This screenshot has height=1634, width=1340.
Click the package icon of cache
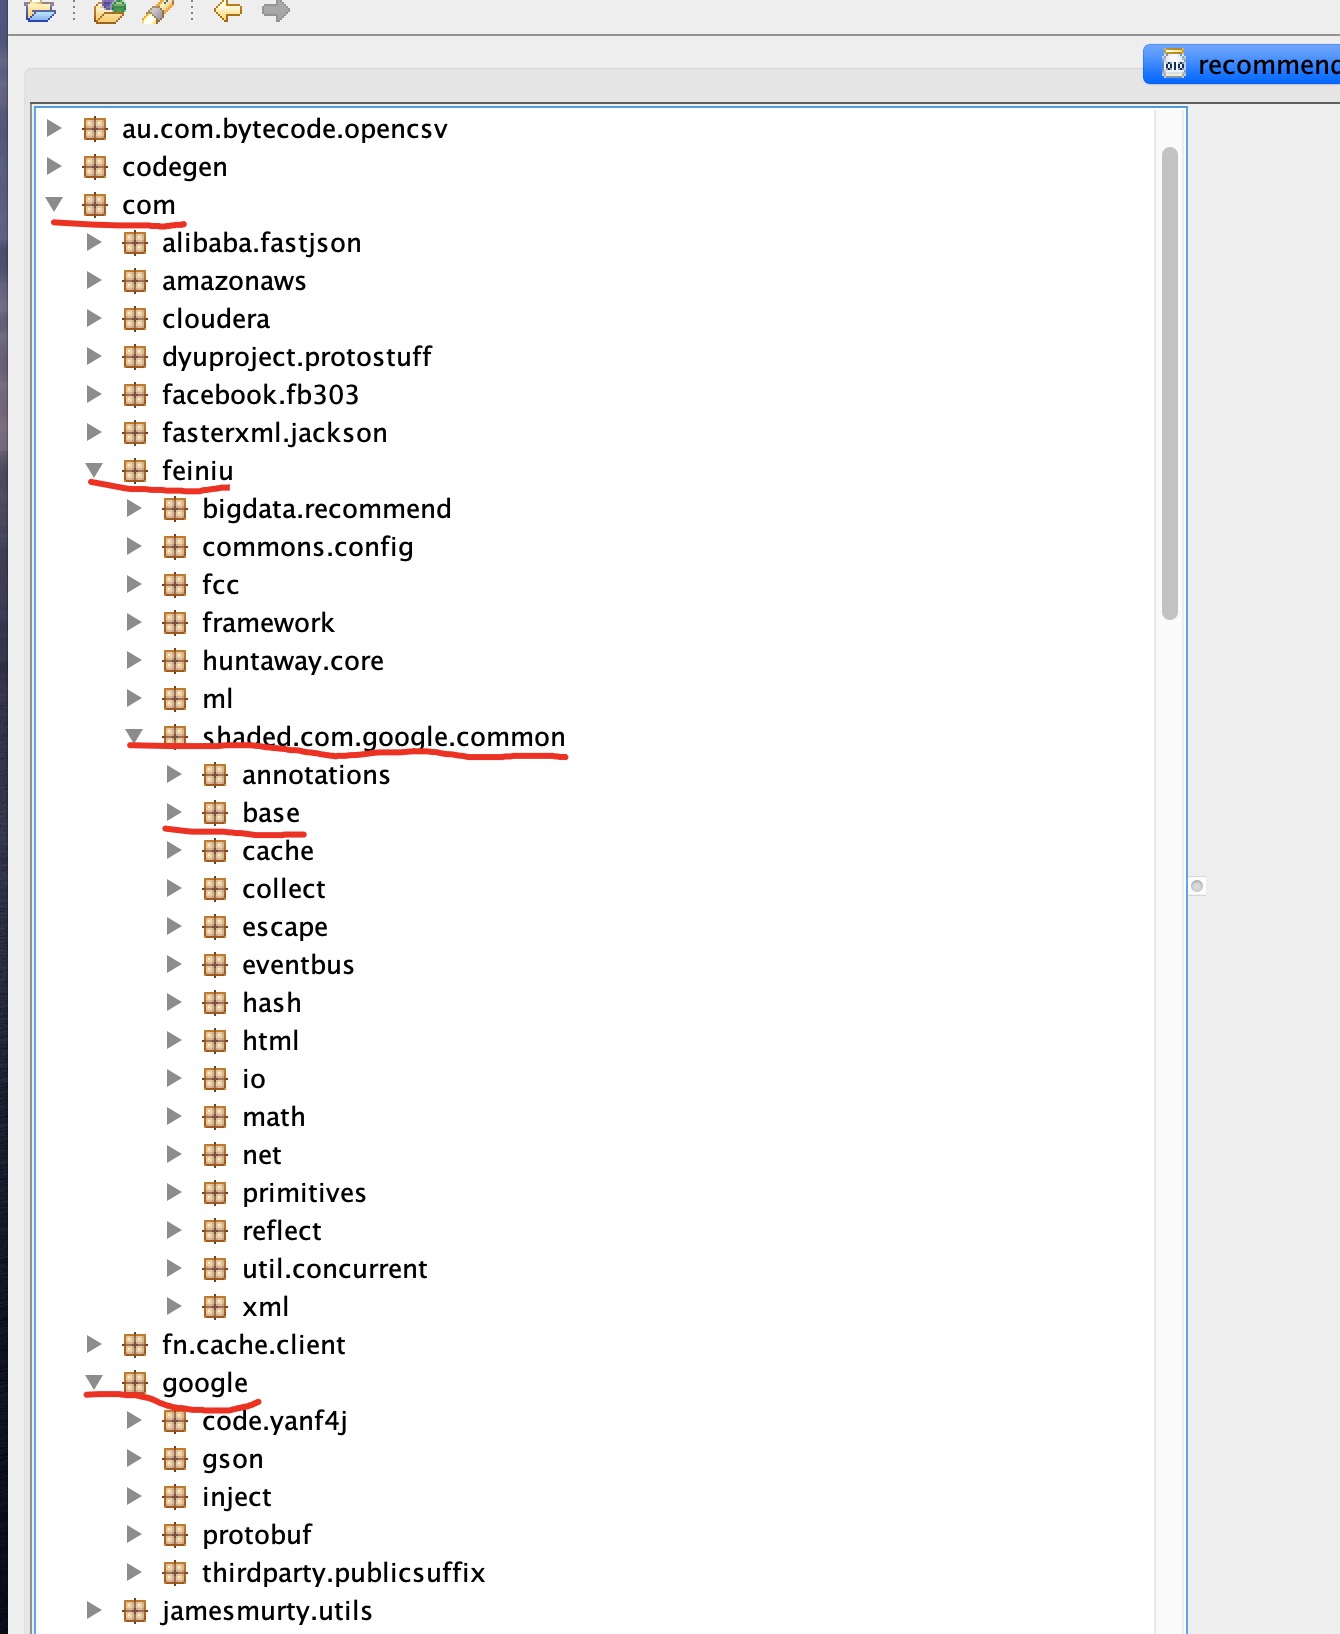(215, 851)
